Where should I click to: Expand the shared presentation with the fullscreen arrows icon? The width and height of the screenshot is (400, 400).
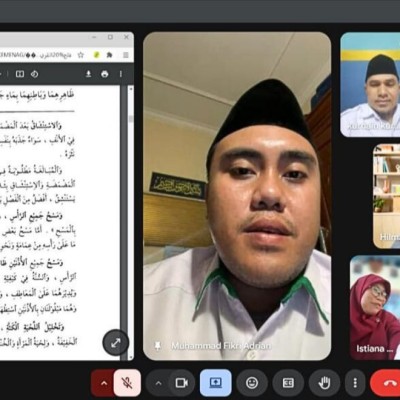point(116,343)
